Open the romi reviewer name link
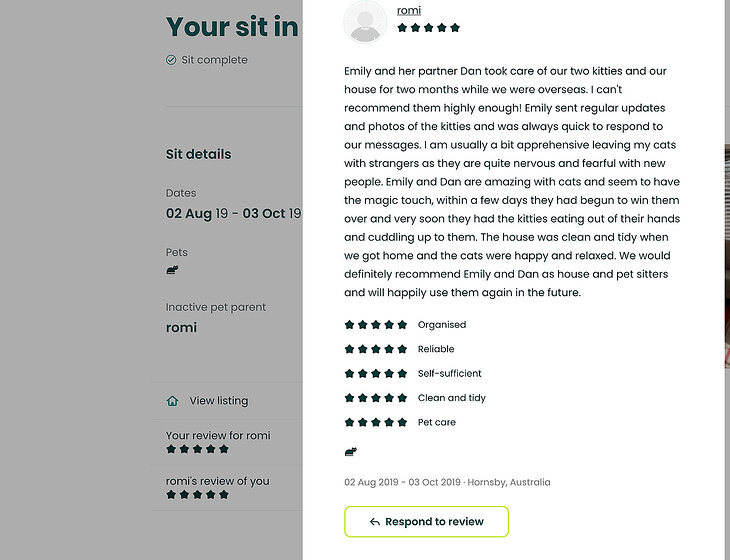Screen dimensions: 730x560 [x=408, y=10]
